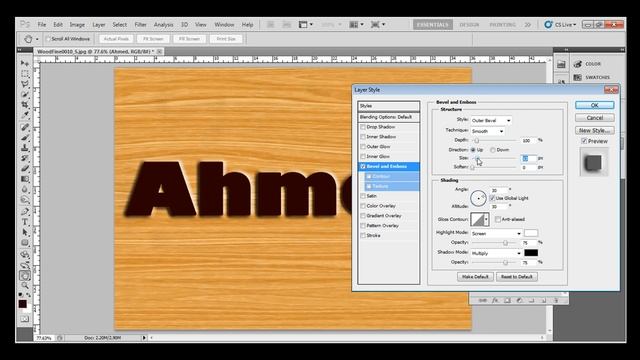Select the Down direction radio button

click(x=493, y=150)
